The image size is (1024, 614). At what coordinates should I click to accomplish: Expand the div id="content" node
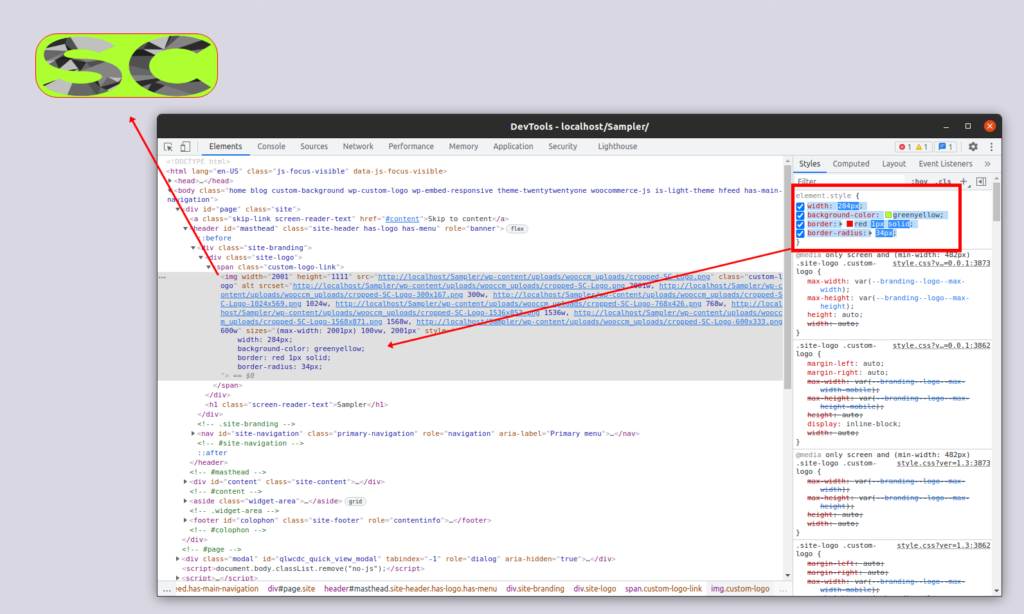pyautogui.click(x=185, y=482)
